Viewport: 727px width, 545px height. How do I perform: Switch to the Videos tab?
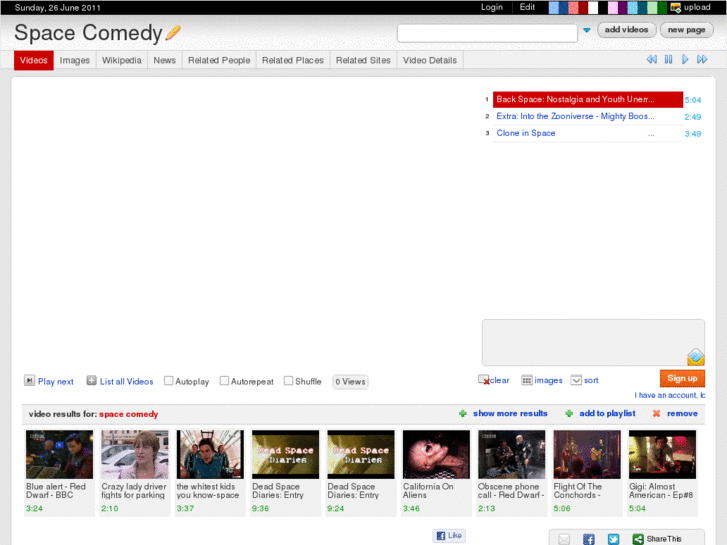point(34,60)
